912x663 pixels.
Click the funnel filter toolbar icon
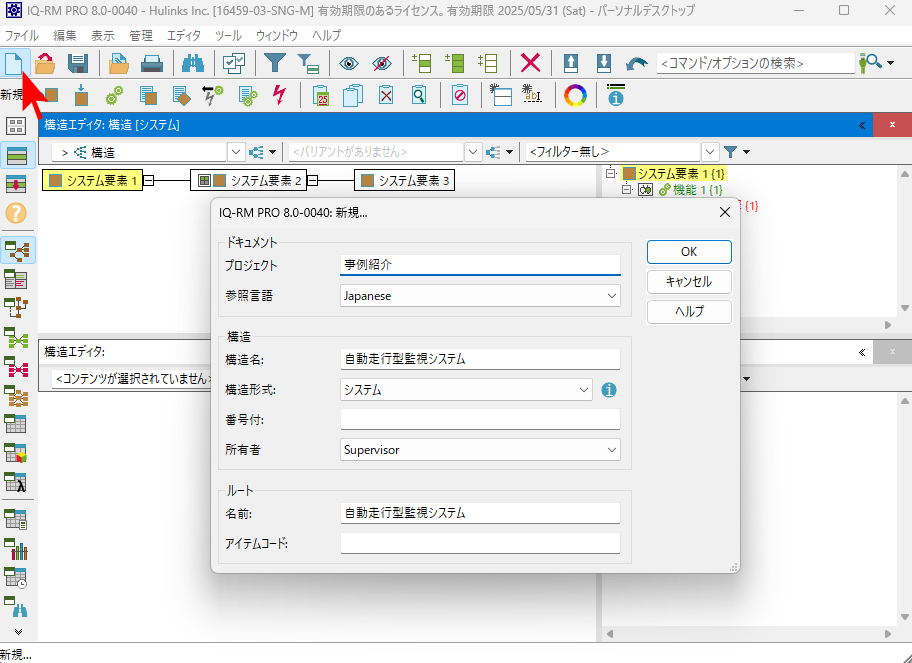(x=274, y=63)
